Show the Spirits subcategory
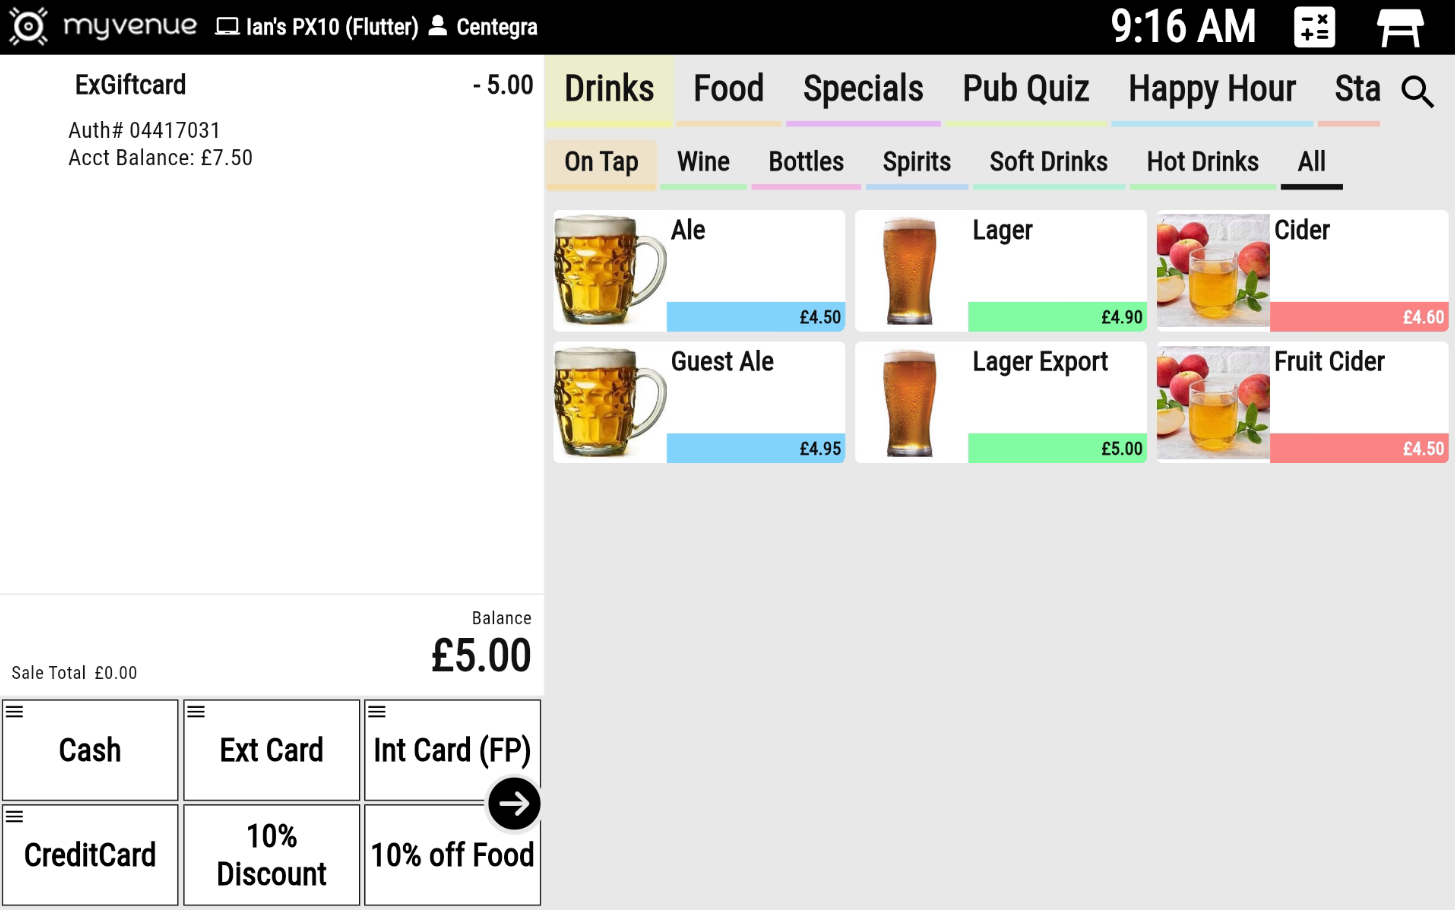 916,162
